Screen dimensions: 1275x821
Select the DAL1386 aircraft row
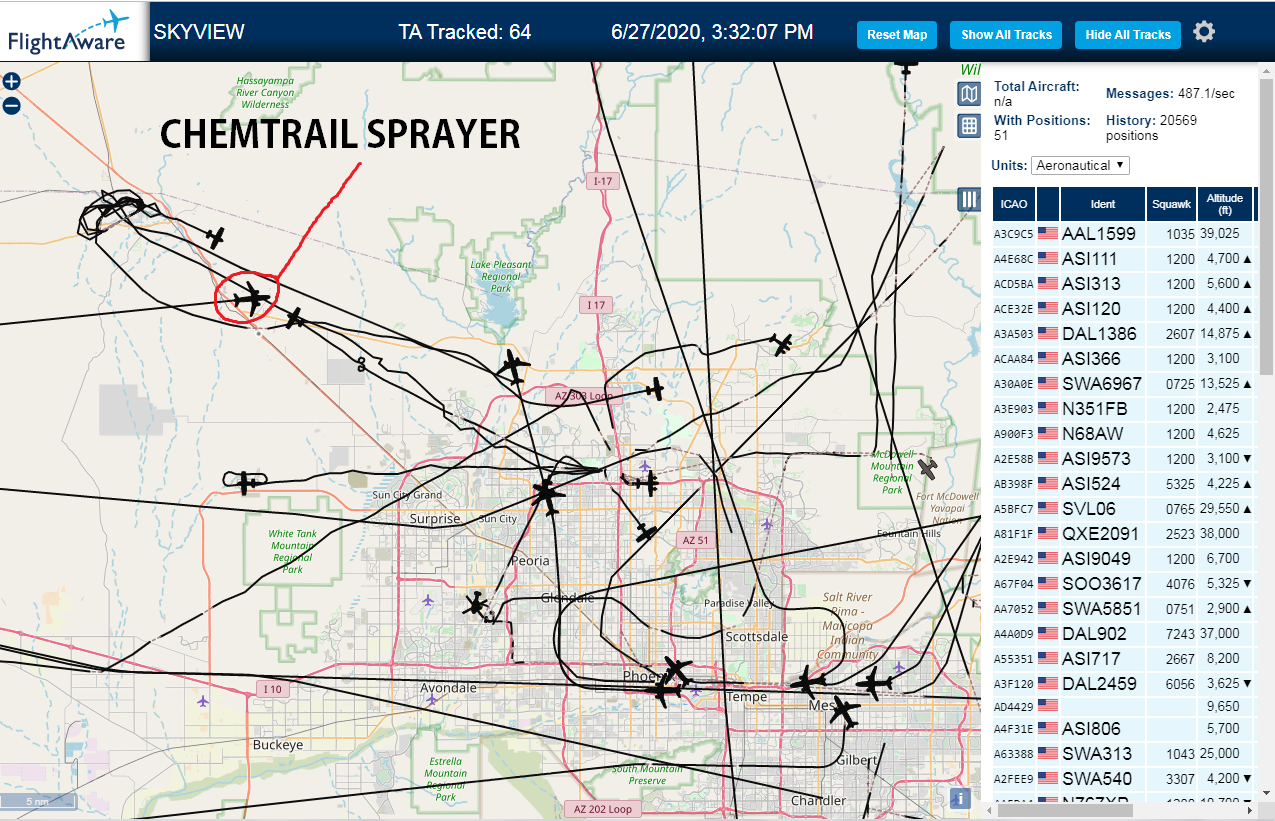(x=1123, y=333)
